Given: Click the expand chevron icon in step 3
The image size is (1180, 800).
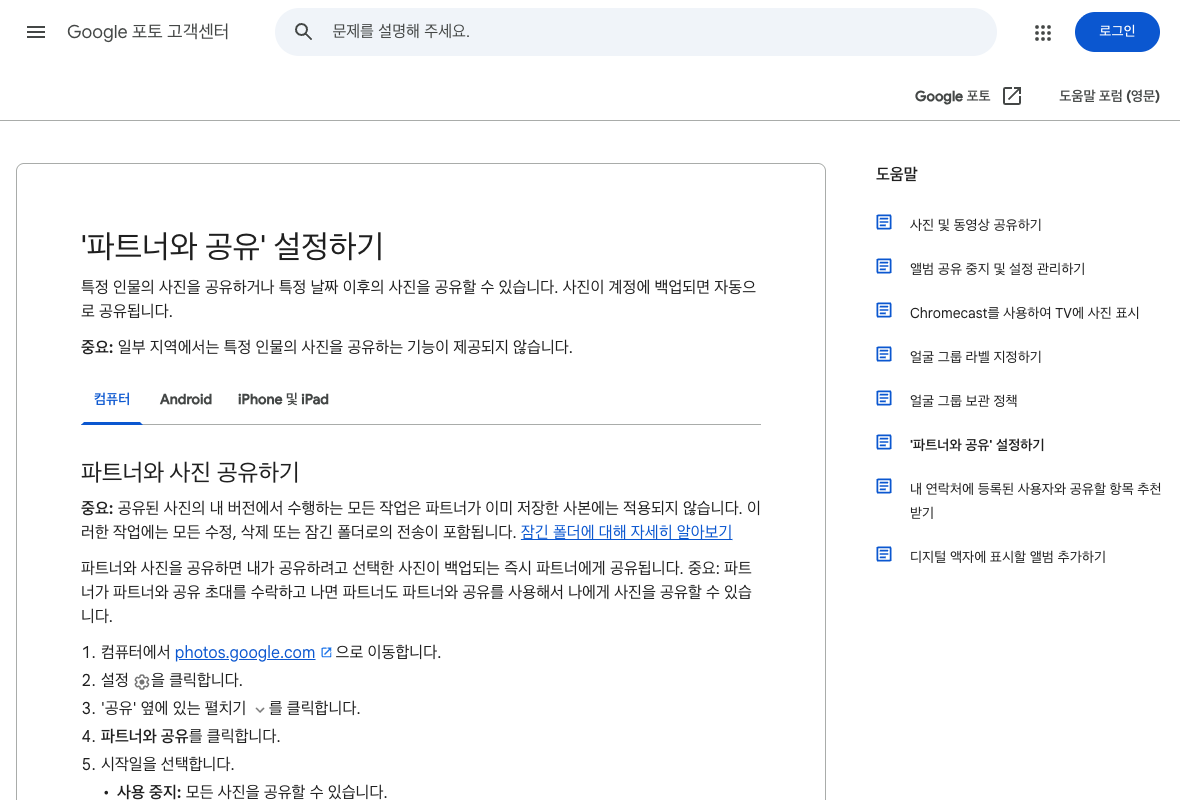Looking at the screenshot, I should (260, 709).
